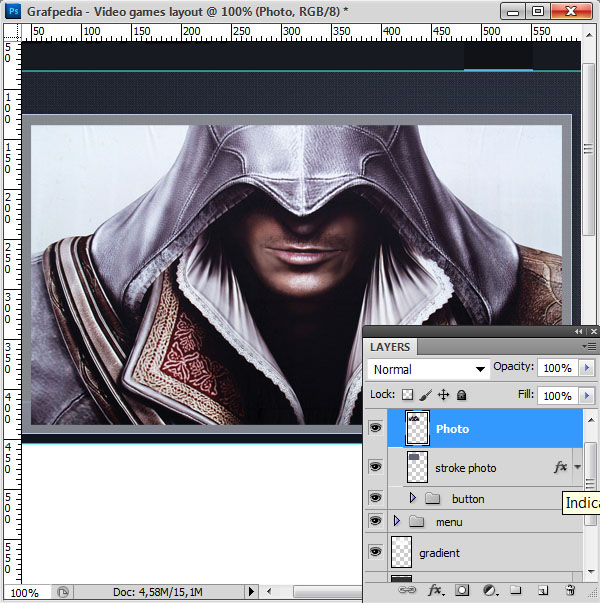
Task: Open the blend mode Normal dropdown
Action: [x=428, y=369]
